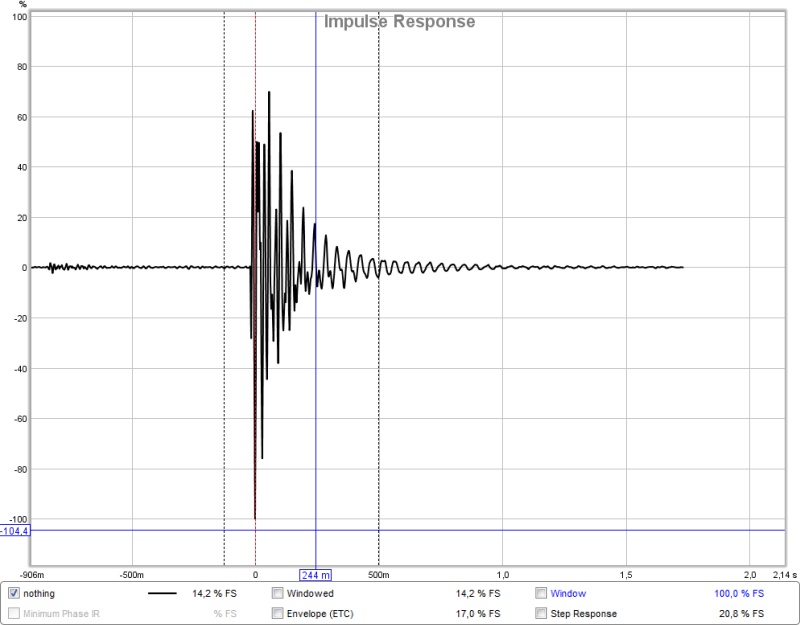Click the 244 m cursor time box
Screen dimensions: 800x626
pyautogui.click(x=315, y=575)
